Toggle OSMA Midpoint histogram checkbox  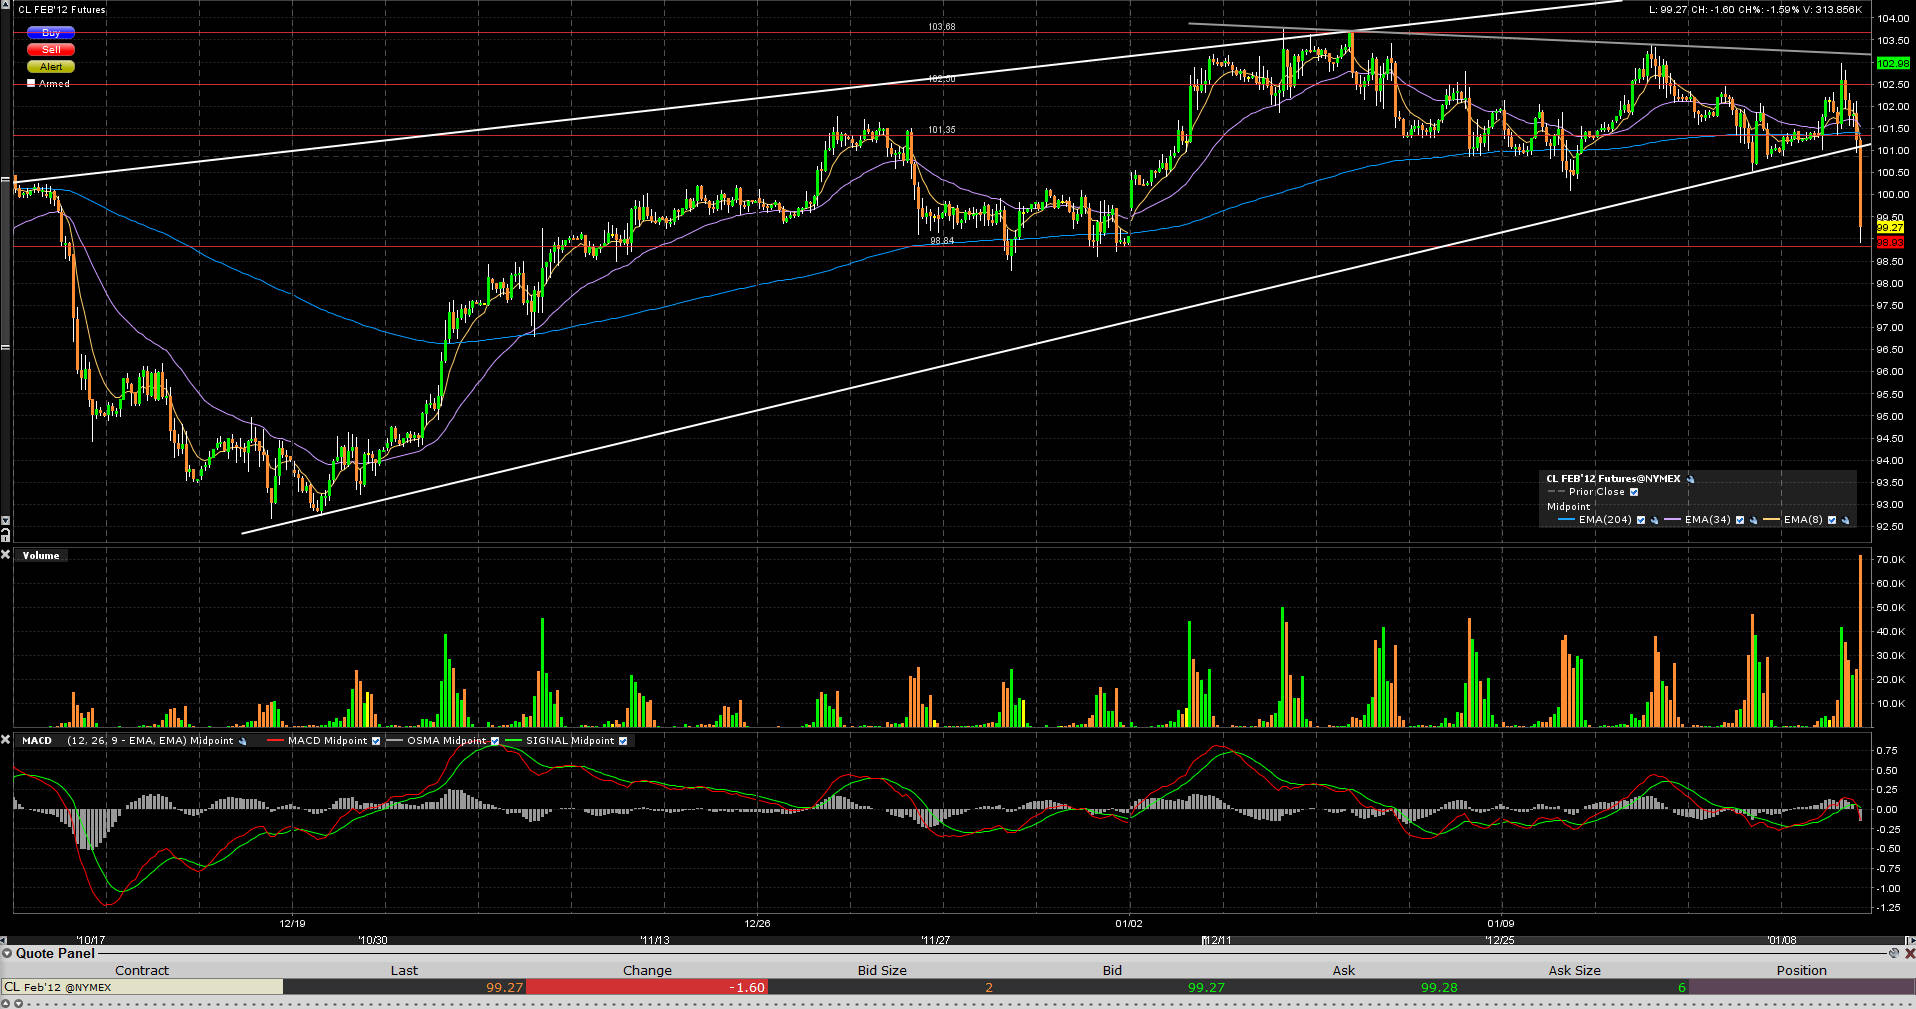(495, 741)
